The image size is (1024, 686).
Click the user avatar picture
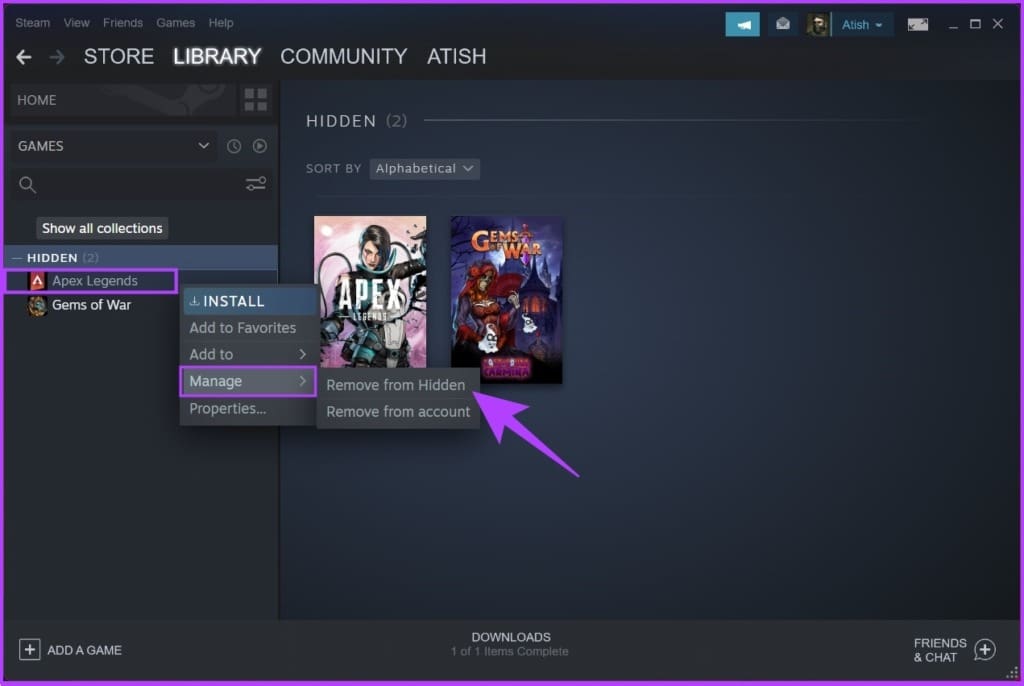point(817,25)
